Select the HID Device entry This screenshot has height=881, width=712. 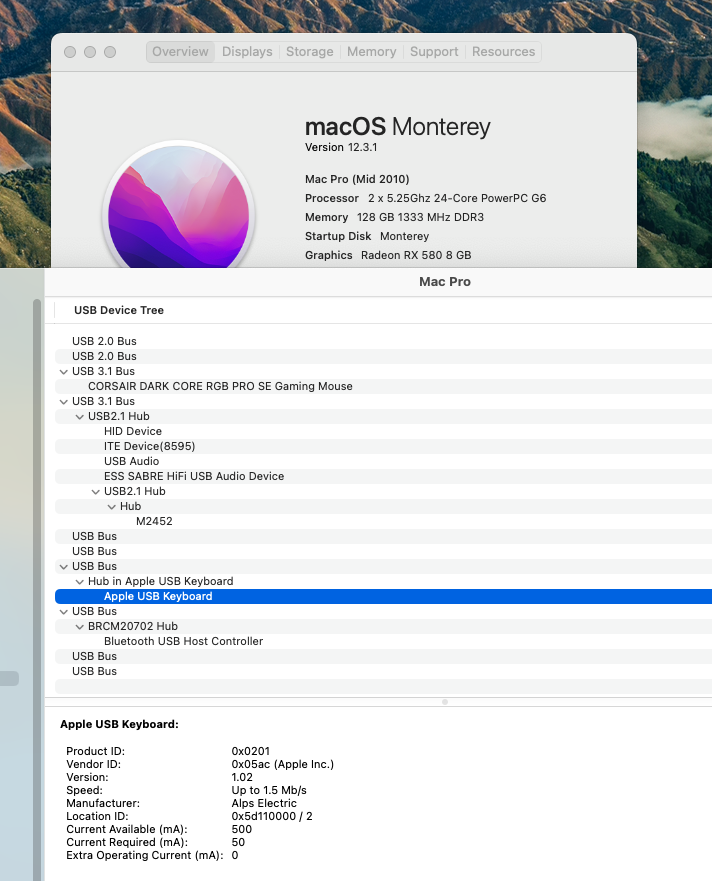(x=383, y=431)
